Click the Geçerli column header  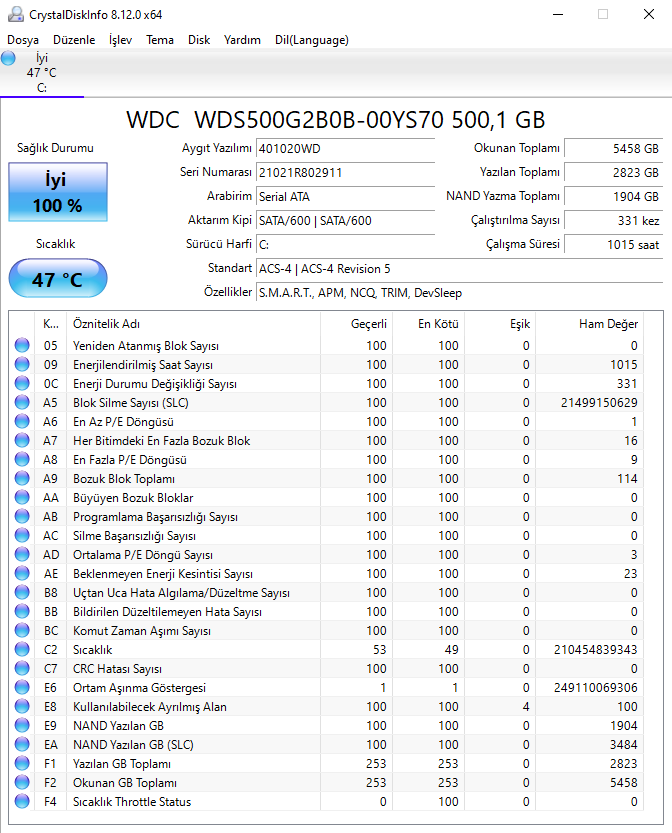(356, 324)
